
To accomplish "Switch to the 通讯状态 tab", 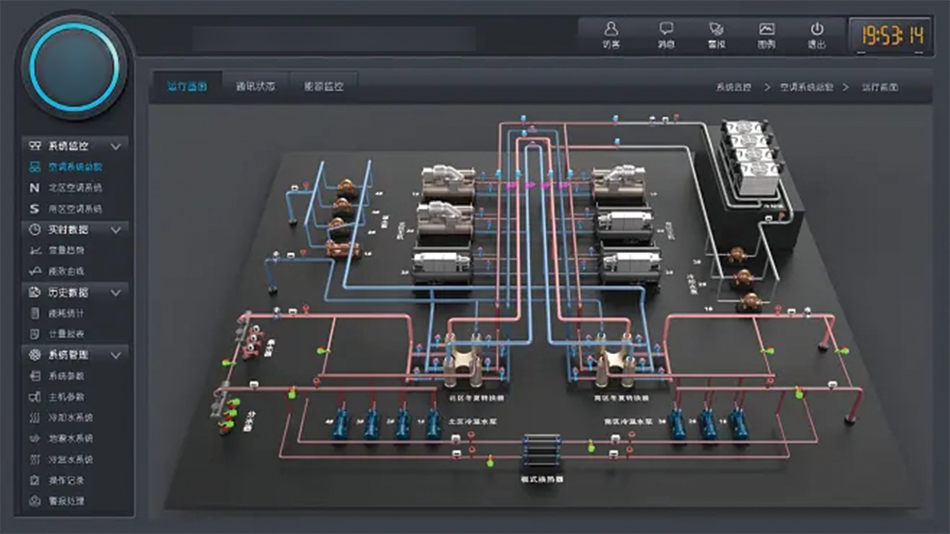I will click(x=256, y=87).
